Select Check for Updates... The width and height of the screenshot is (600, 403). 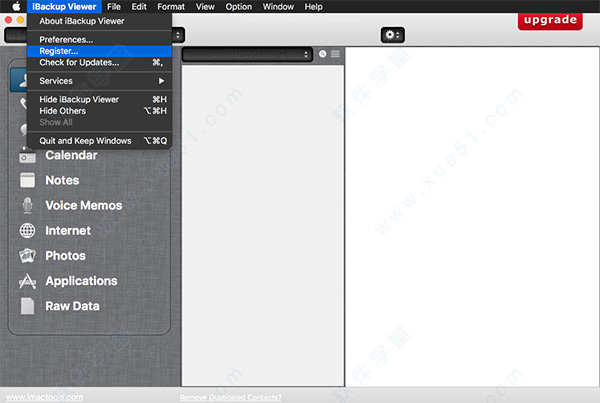pos(99,62)
